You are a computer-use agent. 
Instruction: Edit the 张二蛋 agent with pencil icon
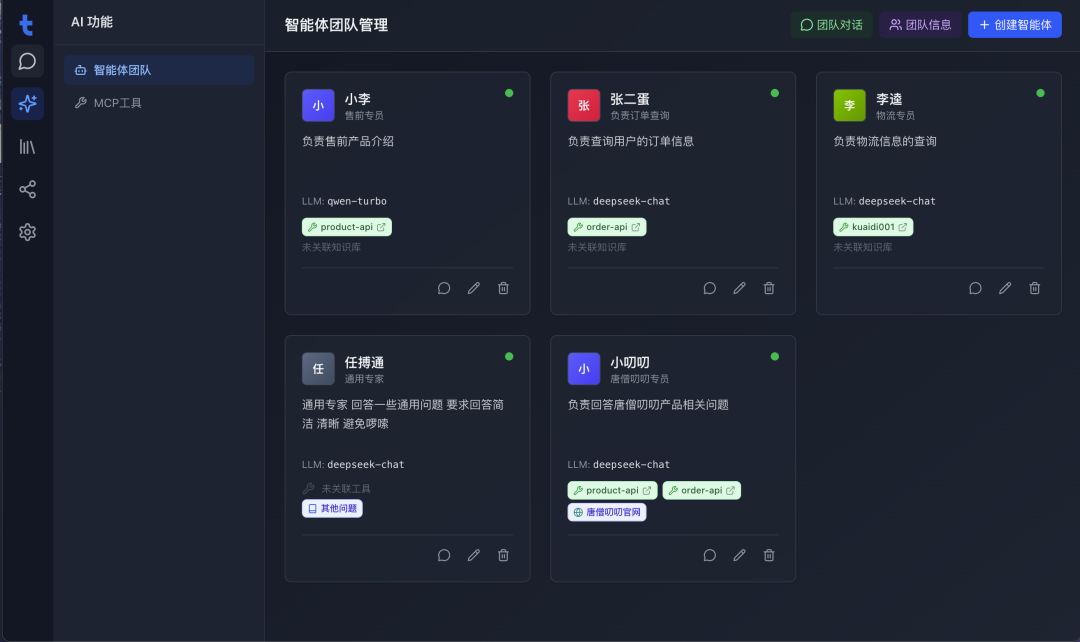pos(739,288)
